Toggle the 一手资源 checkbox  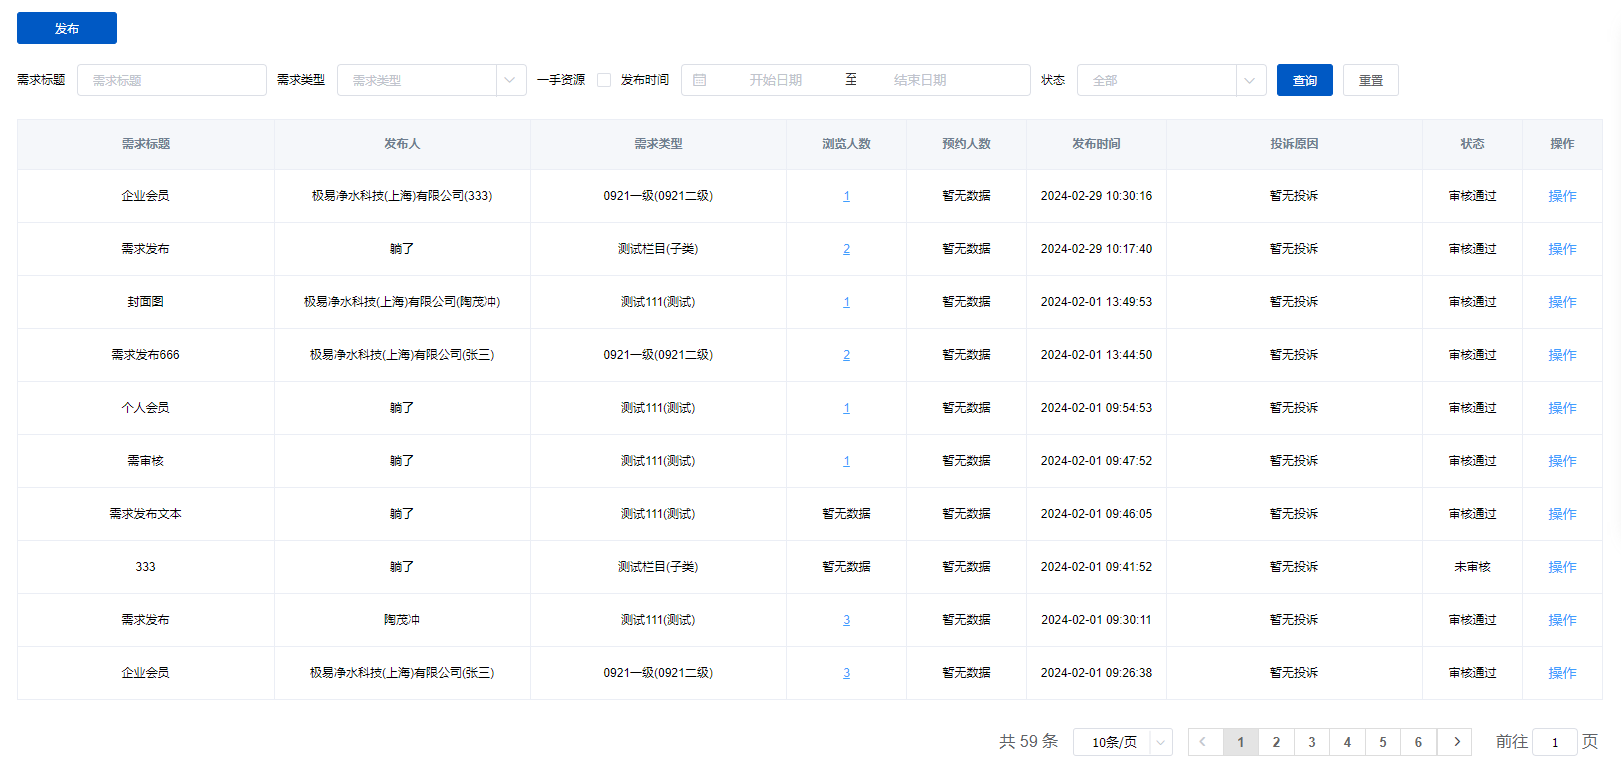coord(604,80)
